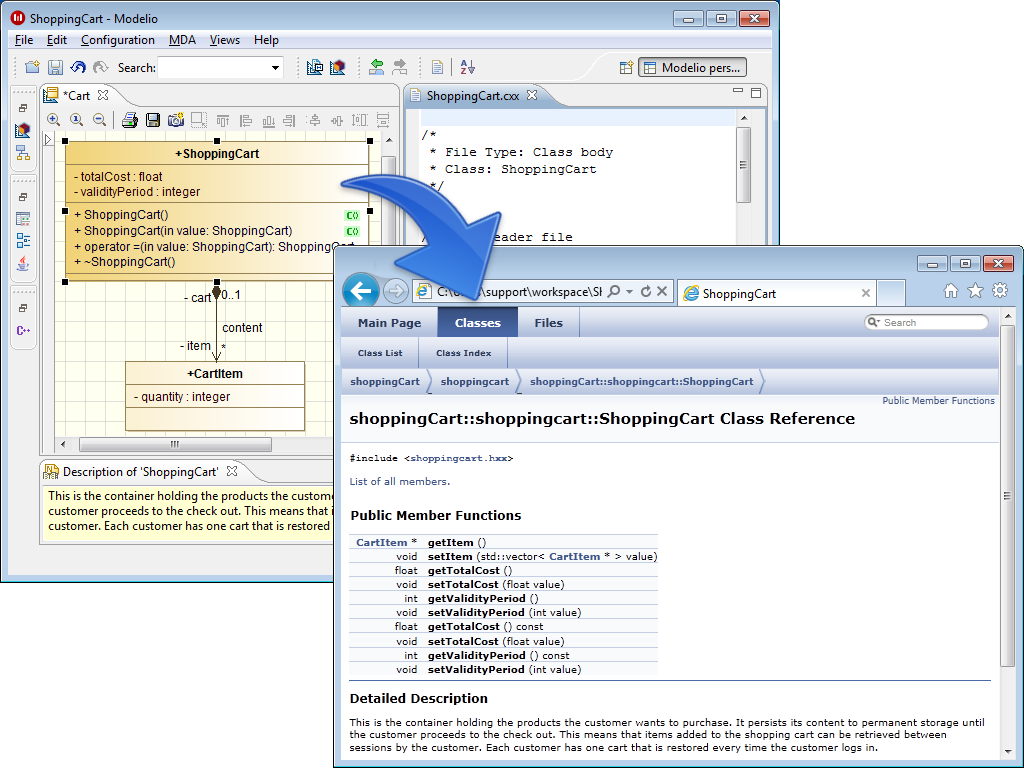Go back in the browser window
The height and width of the screenshot is (768, 1024).
coord(361,291)
